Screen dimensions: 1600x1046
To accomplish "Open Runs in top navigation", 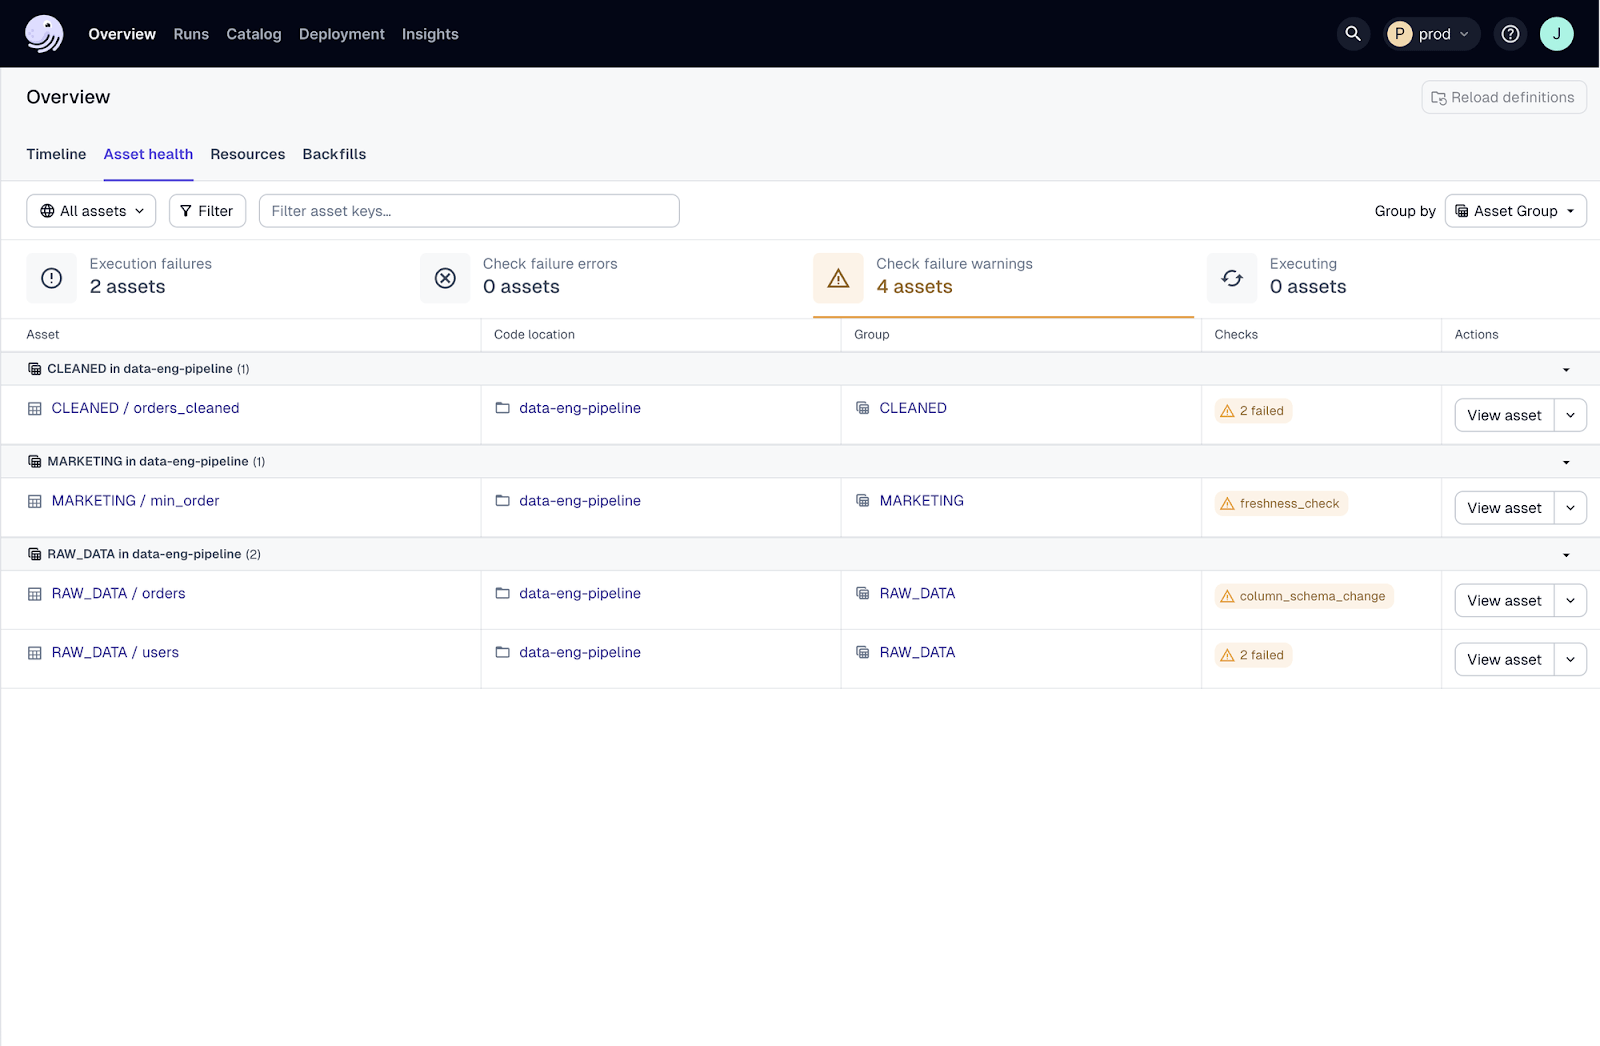I will 191,34.
